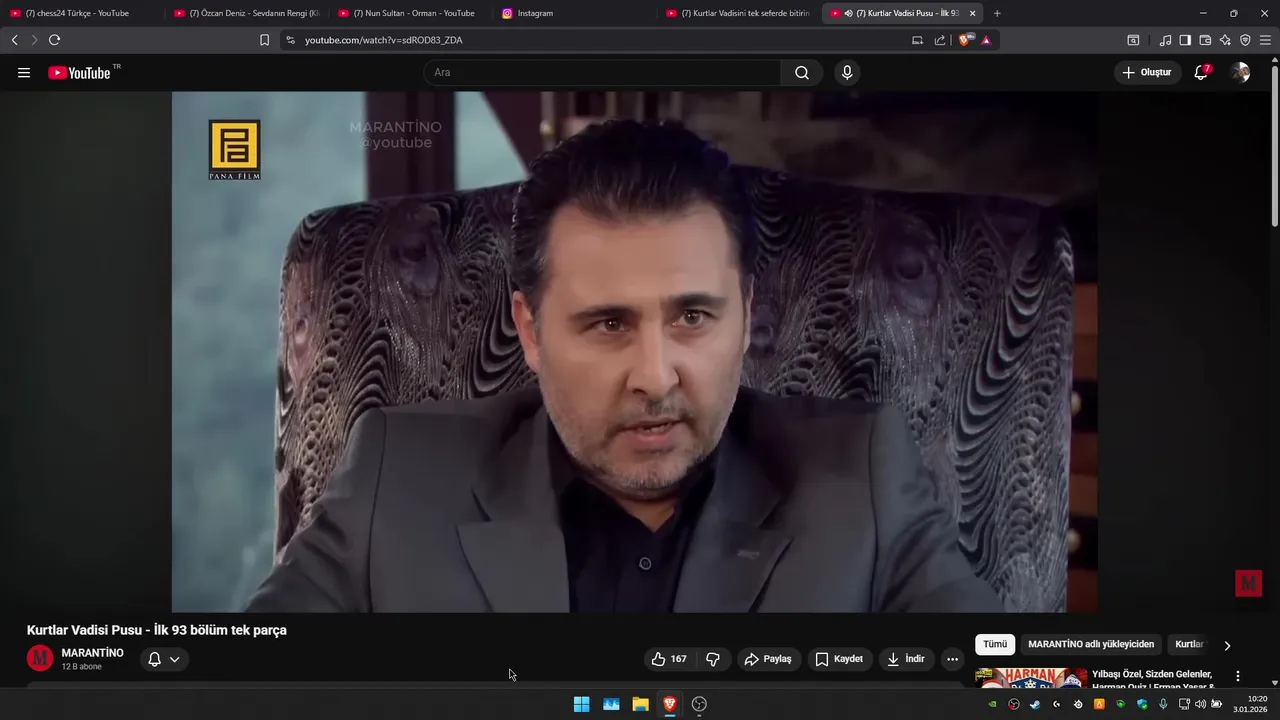The image size is (1280, 720).
Task: Open YouTube notifications bell
Action: click(1201, 73)
